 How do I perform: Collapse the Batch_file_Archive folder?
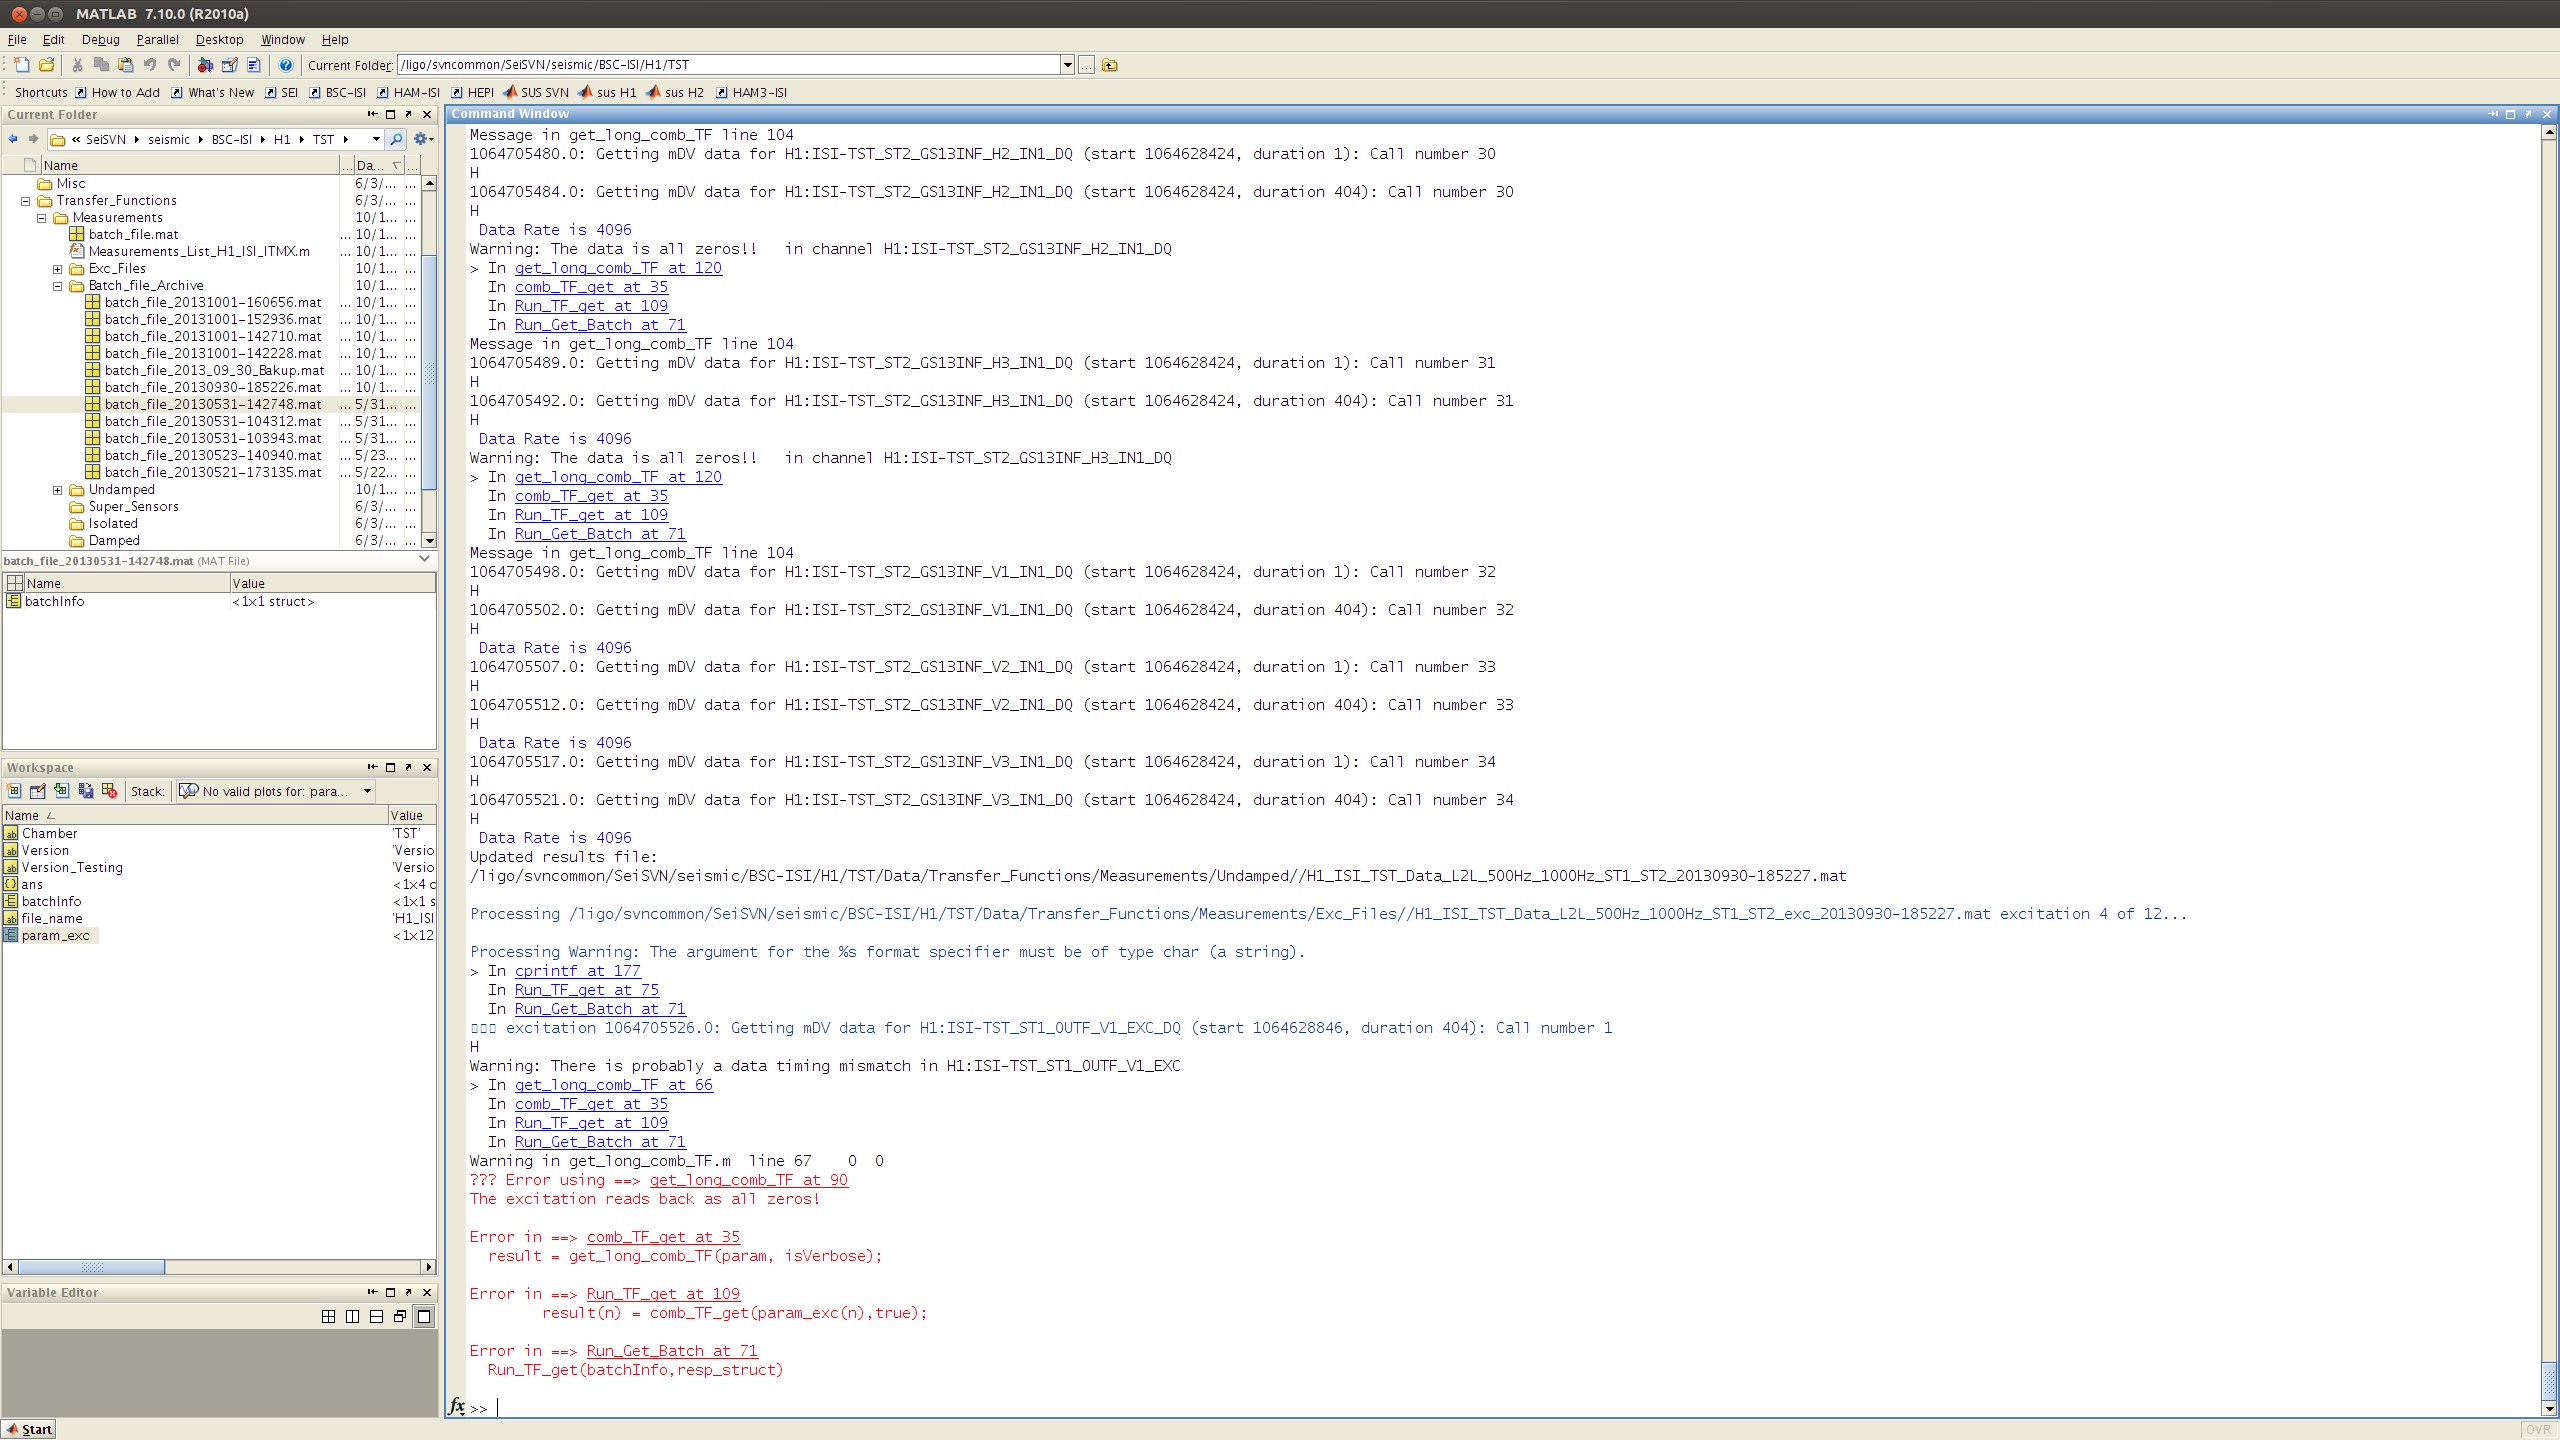click(x=58, y=286)
